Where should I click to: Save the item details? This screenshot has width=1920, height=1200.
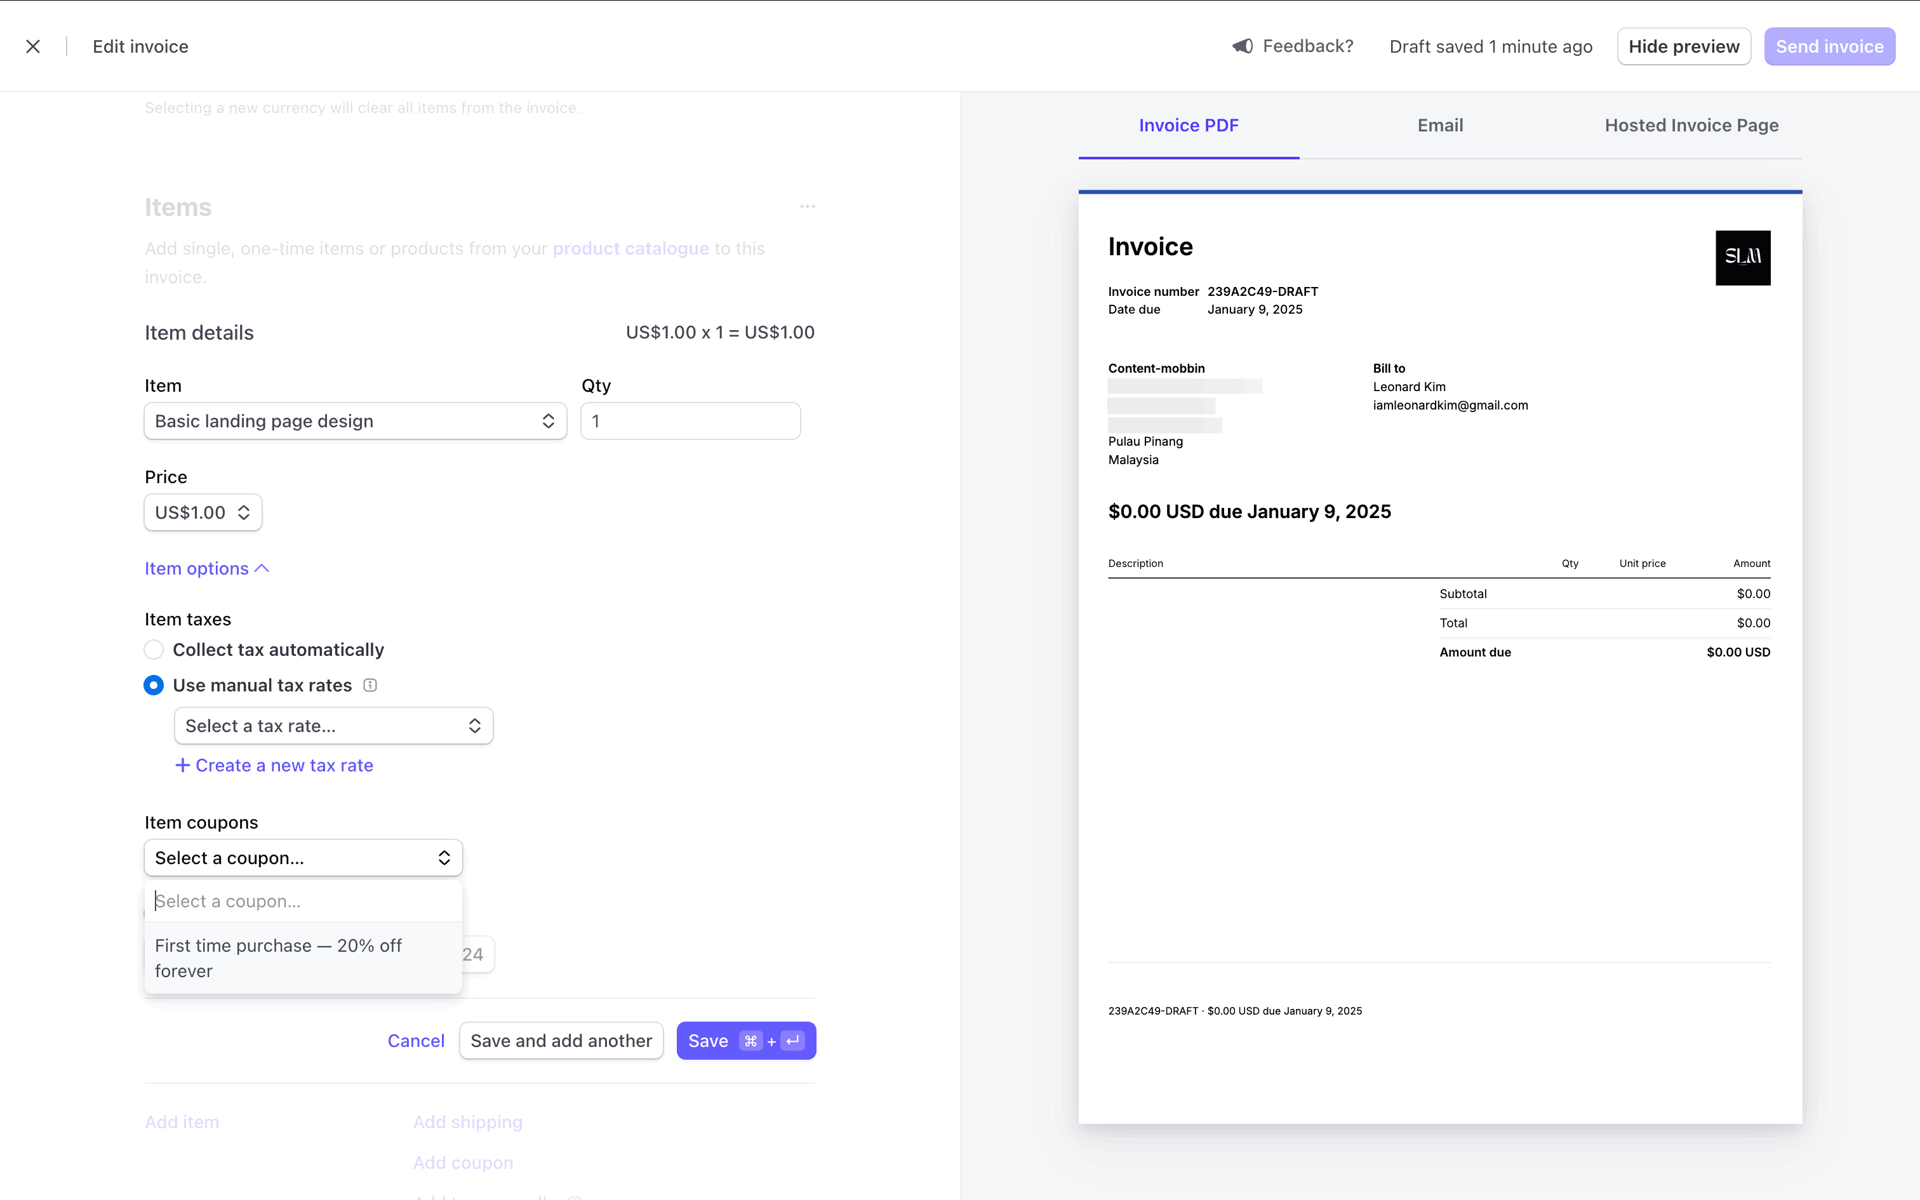[x=746, y=1041]
